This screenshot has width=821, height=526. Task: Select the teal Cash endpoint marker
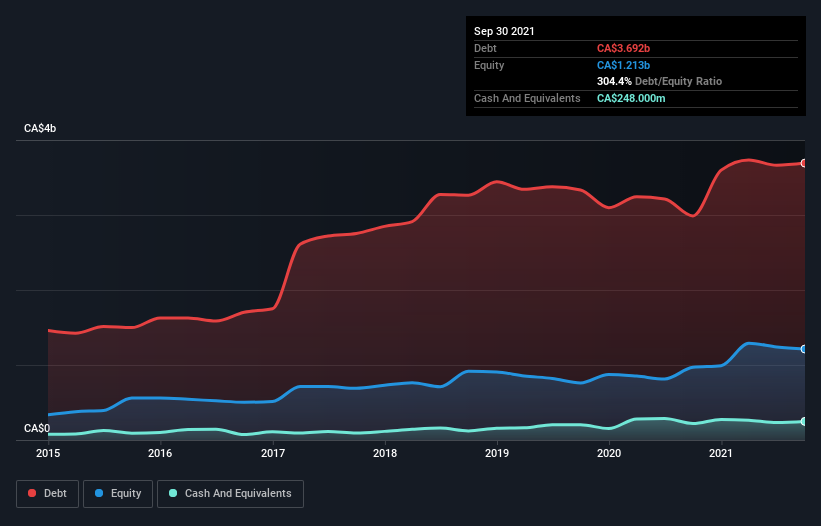(804, 422)
